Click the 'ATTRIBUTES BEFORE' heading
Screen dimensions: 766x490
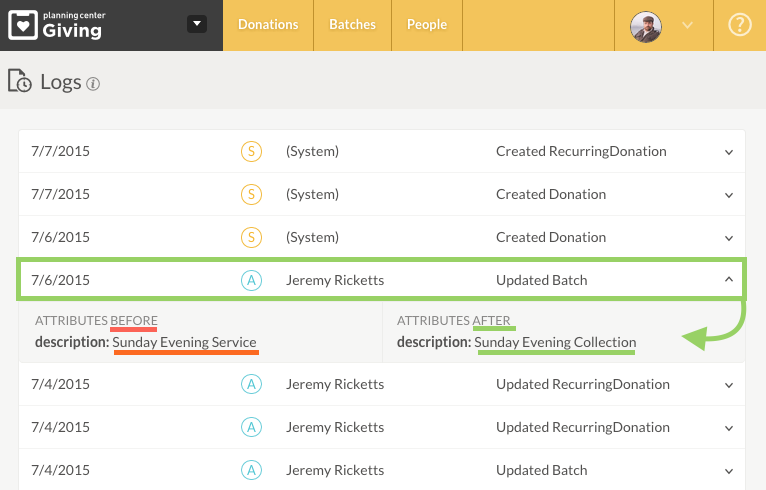pos(96,320)
